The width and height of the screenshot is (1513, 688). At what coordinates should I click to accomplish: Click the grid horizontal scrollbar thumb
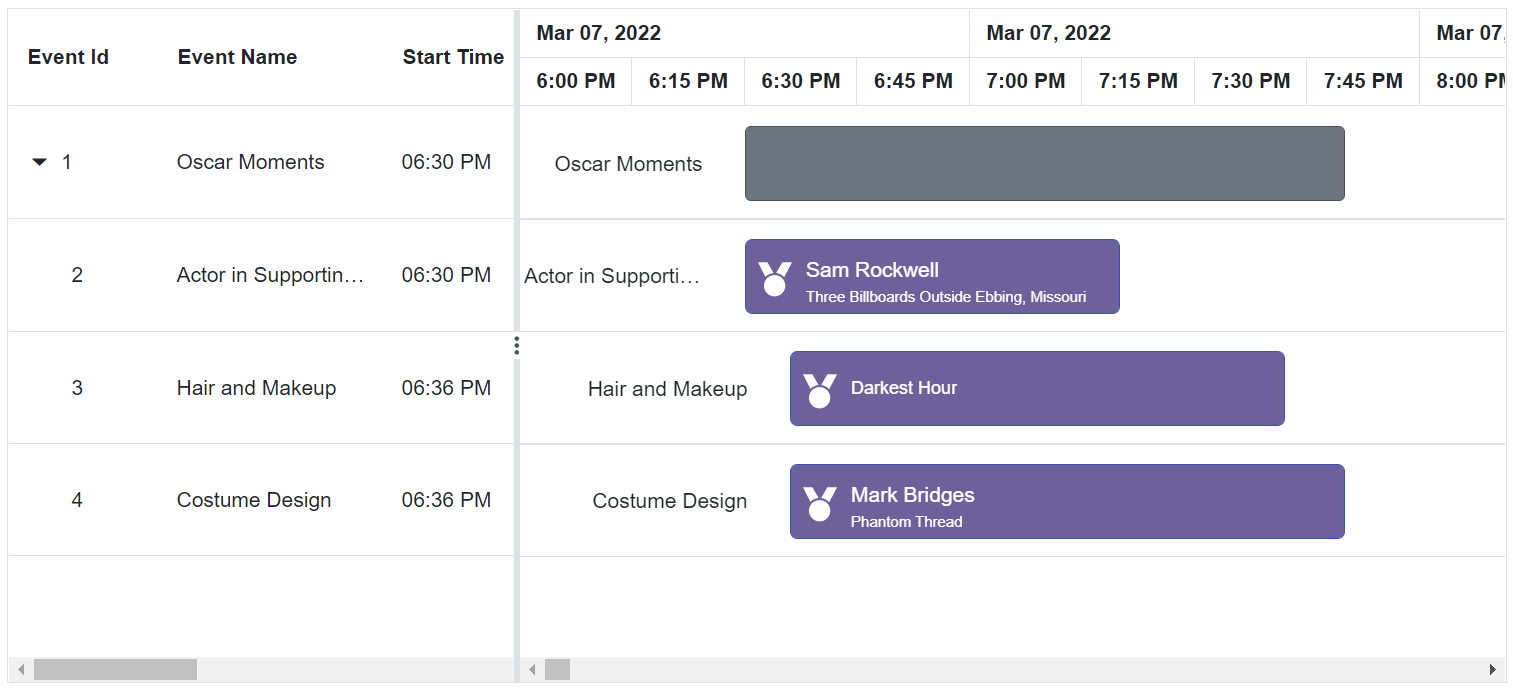[x=115, y=670]
